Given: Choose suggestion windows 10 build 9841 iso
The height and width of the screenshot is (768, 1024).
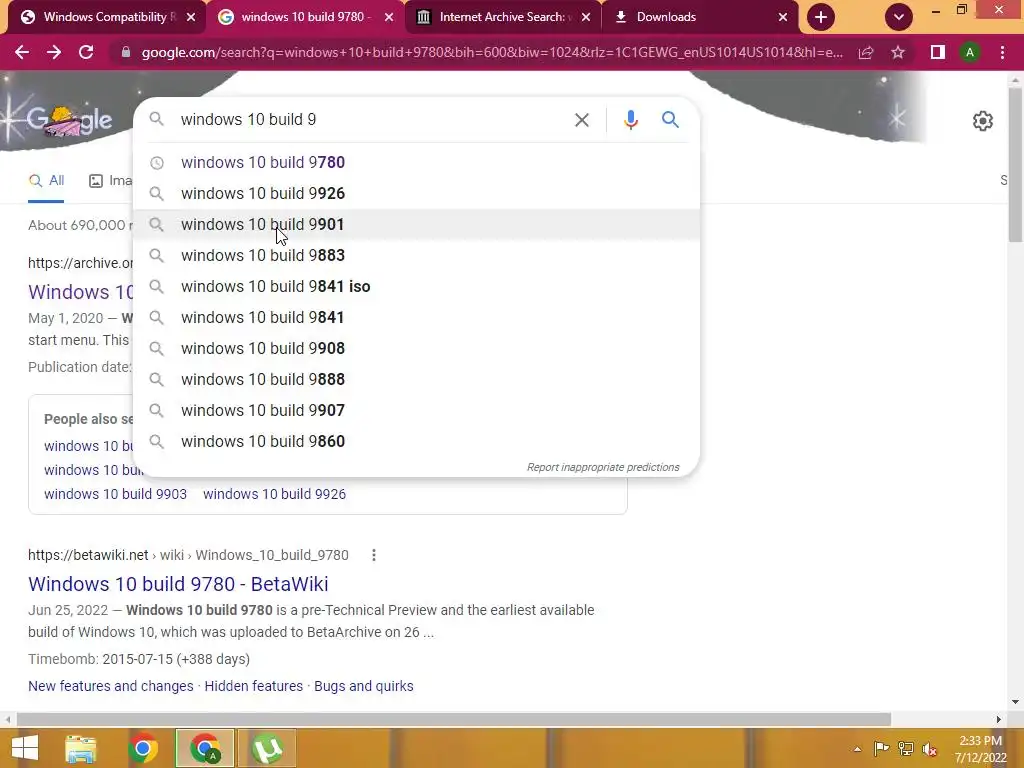Looking at the screenshot, I should pos(416,287).
